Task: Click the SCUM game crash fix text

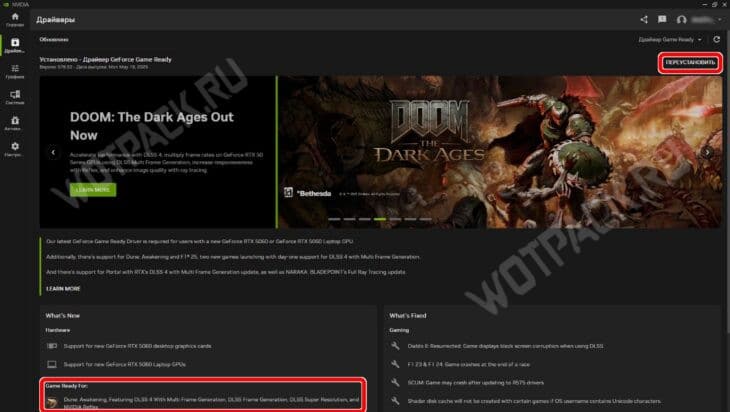Action: click(x=476, y=383)
